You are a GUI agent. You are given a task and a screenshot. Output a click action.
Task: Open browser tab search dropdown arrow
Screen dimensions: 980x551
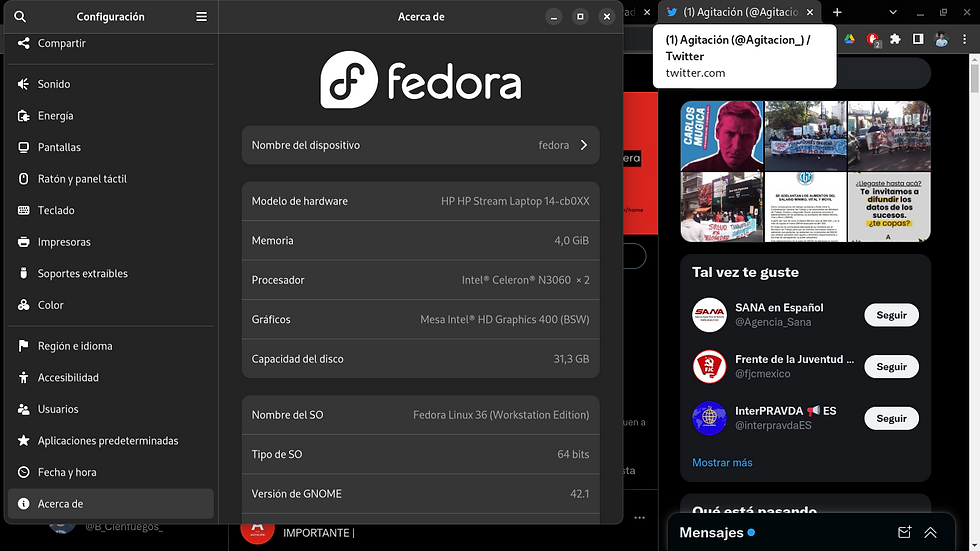click(x=893, y=12)
